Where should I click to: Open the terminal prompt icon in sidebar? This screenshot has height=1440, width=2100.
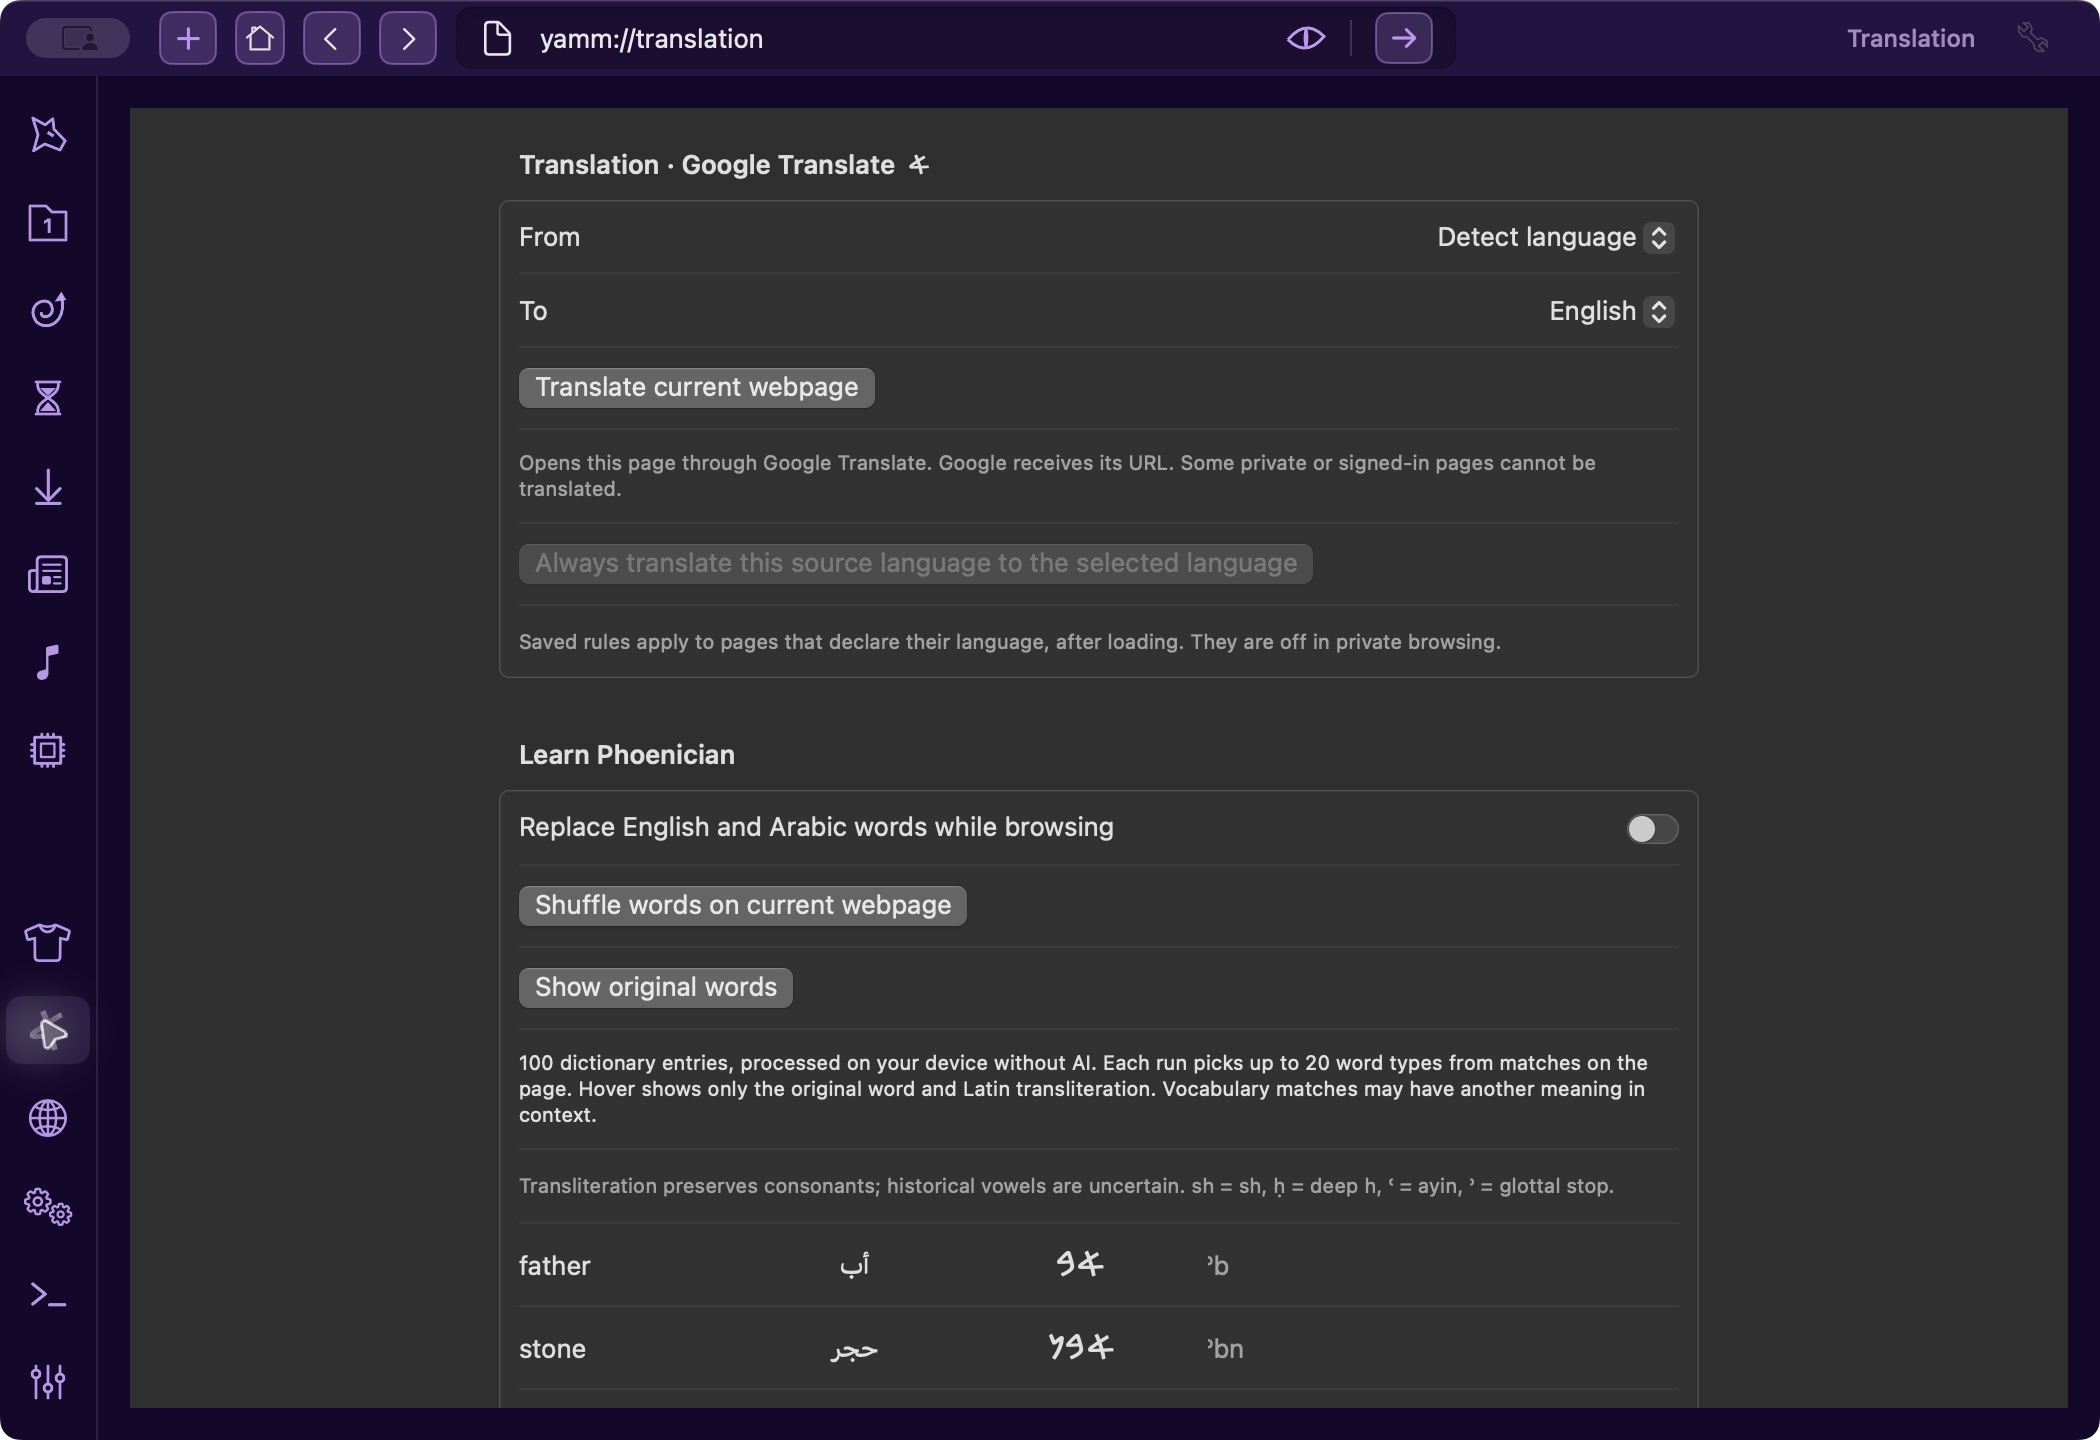pyautogui.click(x=48, y=1295)
